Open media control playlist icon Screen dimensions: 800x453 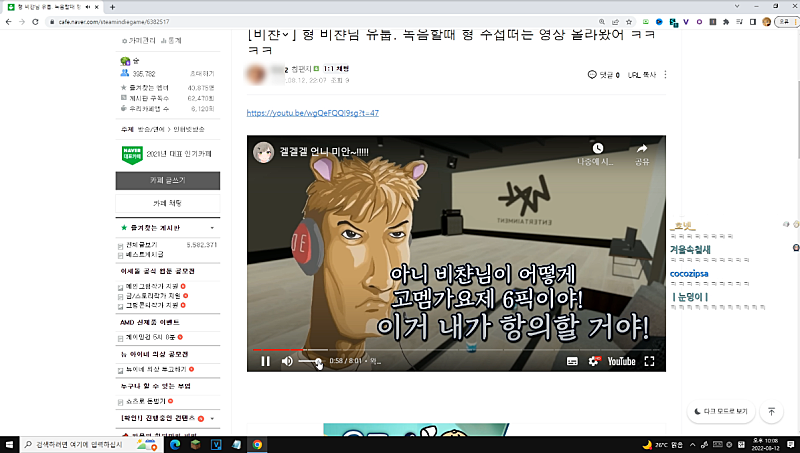point(739,22)
